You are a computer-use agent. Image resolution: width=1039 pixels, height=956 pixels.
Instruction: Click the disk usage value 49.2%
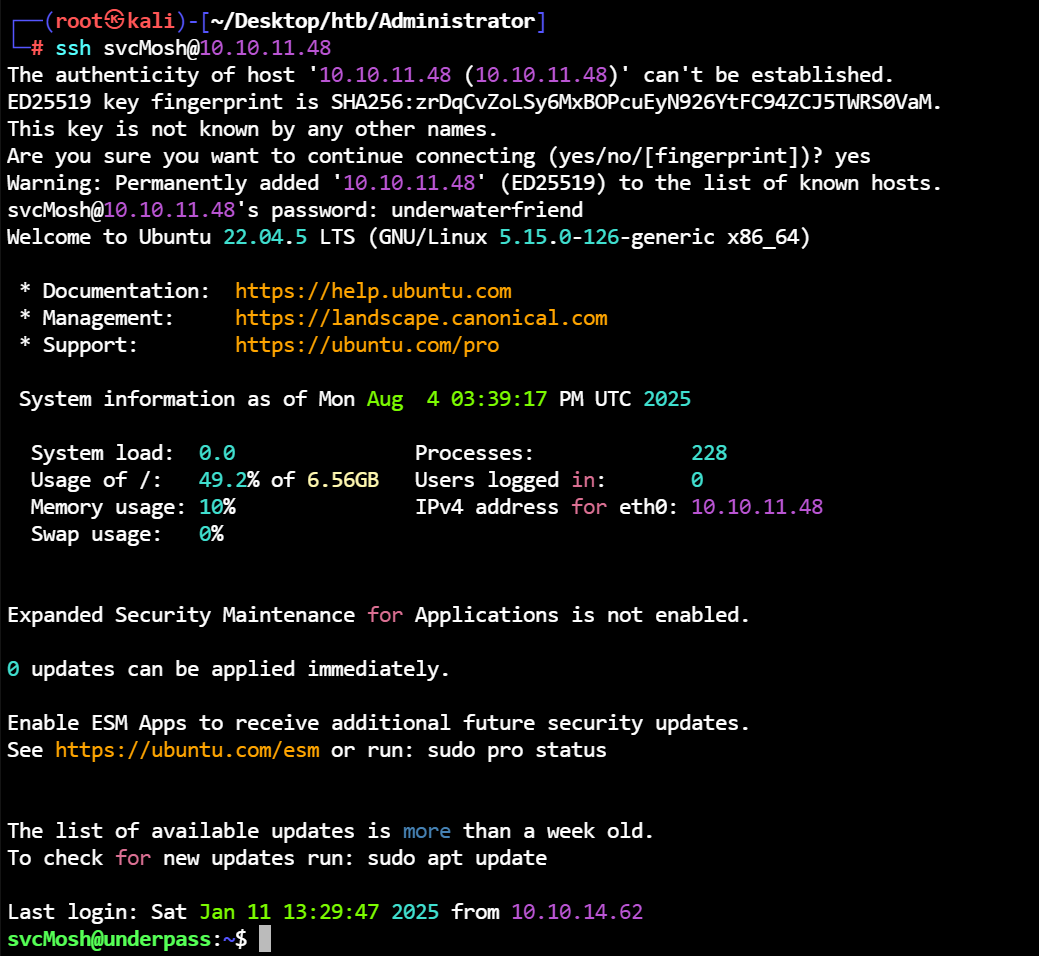click(x=223, y=480)
